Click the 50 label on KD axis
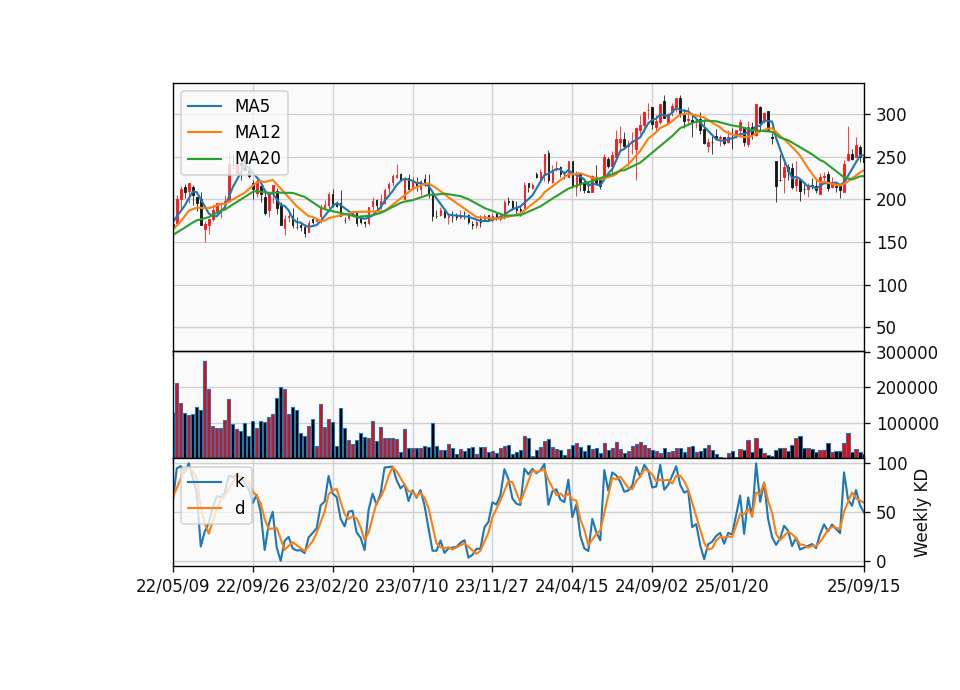Image resolution: width=960 pixels, height=690 pixels. click(x=886, y=513)
